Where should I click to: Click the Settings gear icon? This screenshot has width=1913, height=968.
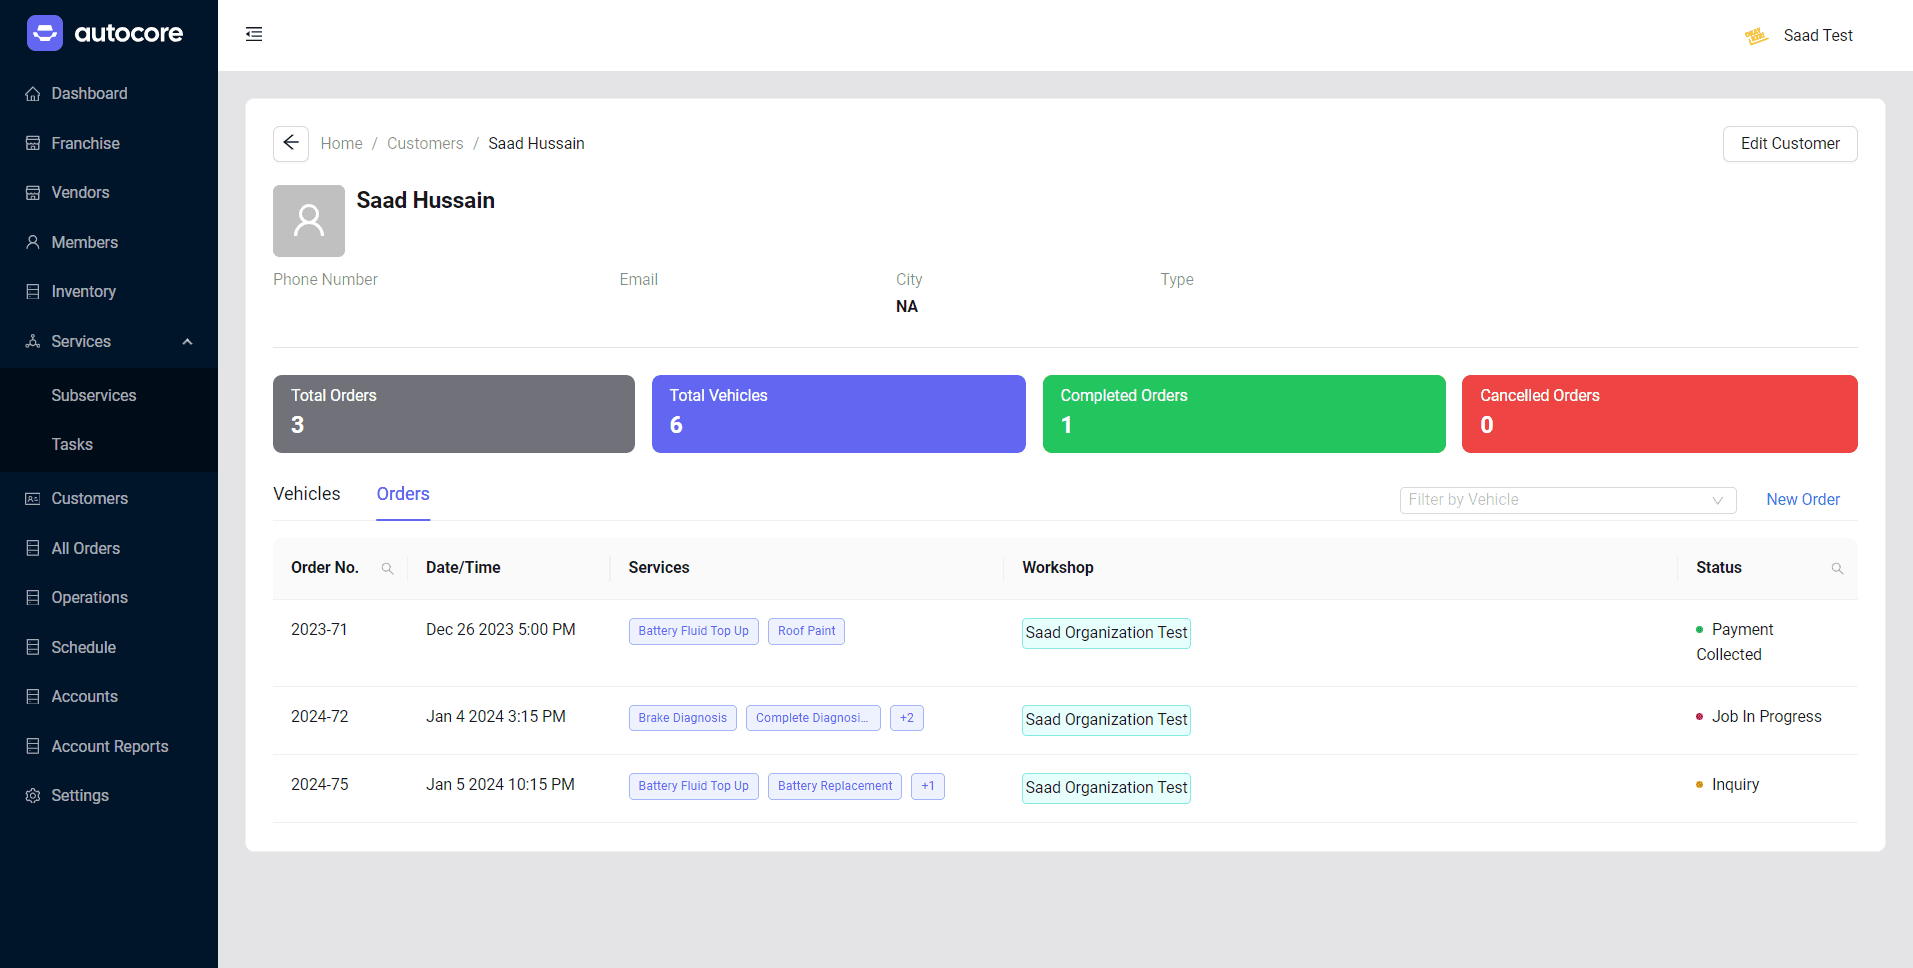click(33, 795)
